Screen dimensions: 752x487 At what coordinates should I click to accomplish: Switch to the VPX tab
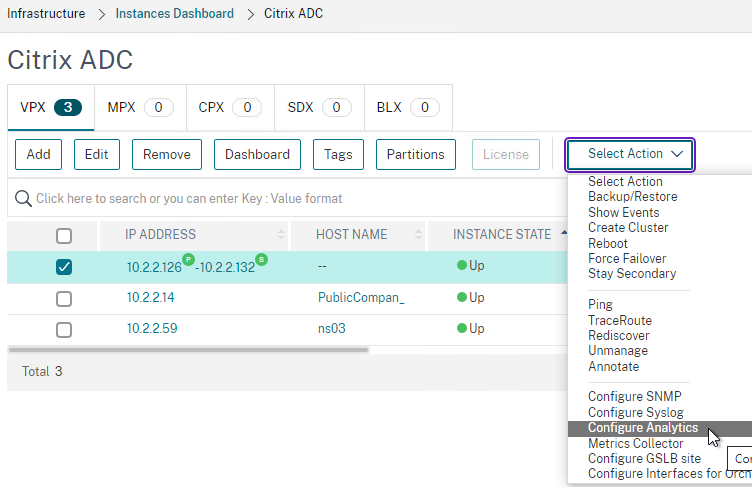coord(51,107)
